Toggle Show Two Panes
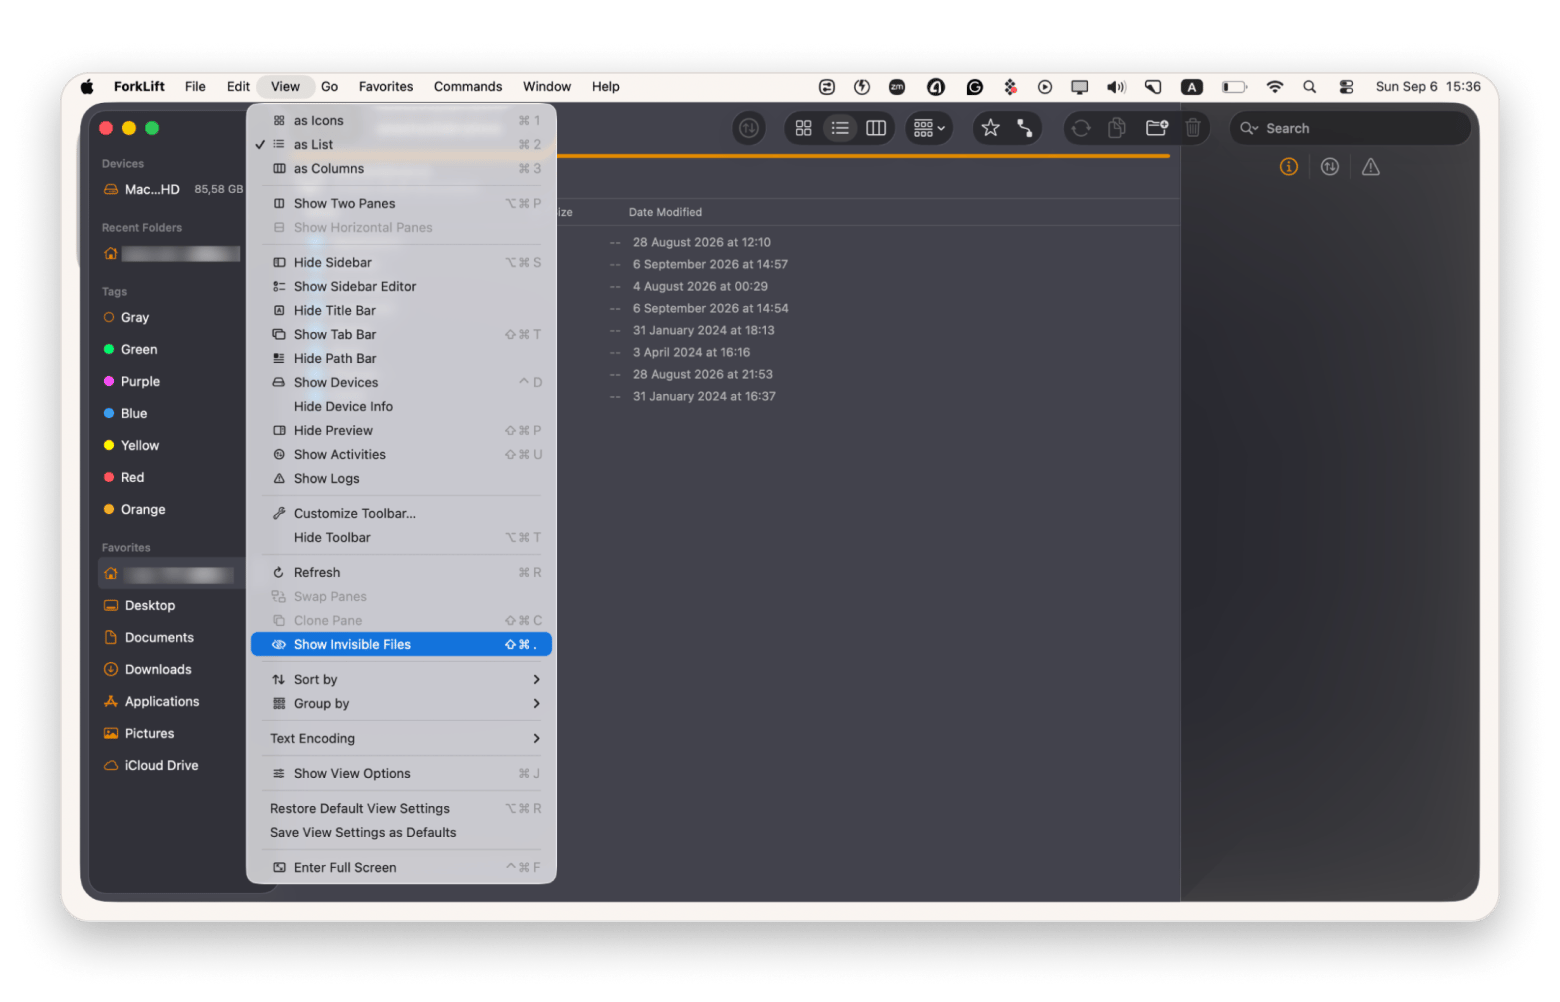The image size is (1560, 1002). [x=401, y=204]
